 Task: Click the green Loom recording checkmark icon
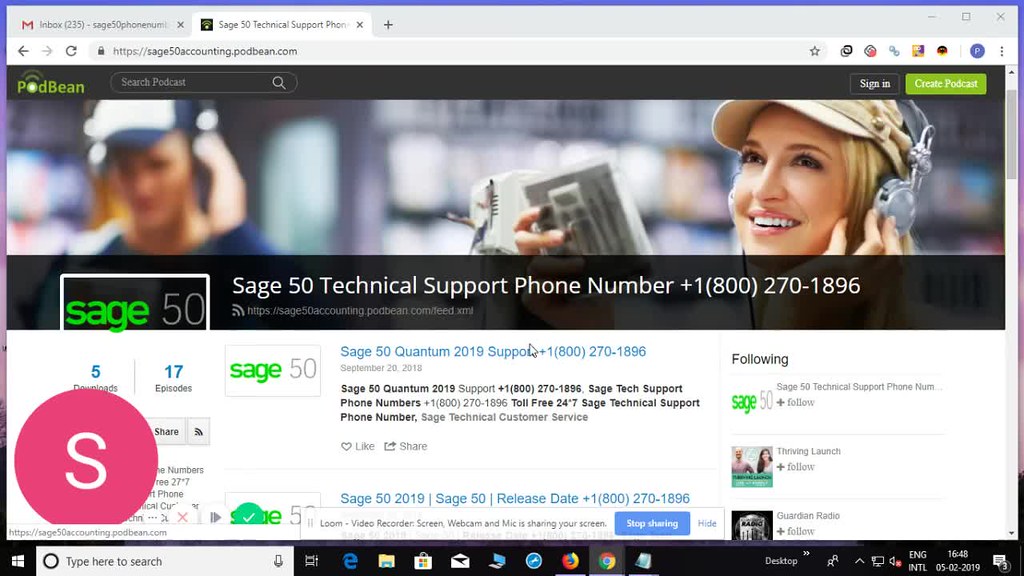click(250, 517)
